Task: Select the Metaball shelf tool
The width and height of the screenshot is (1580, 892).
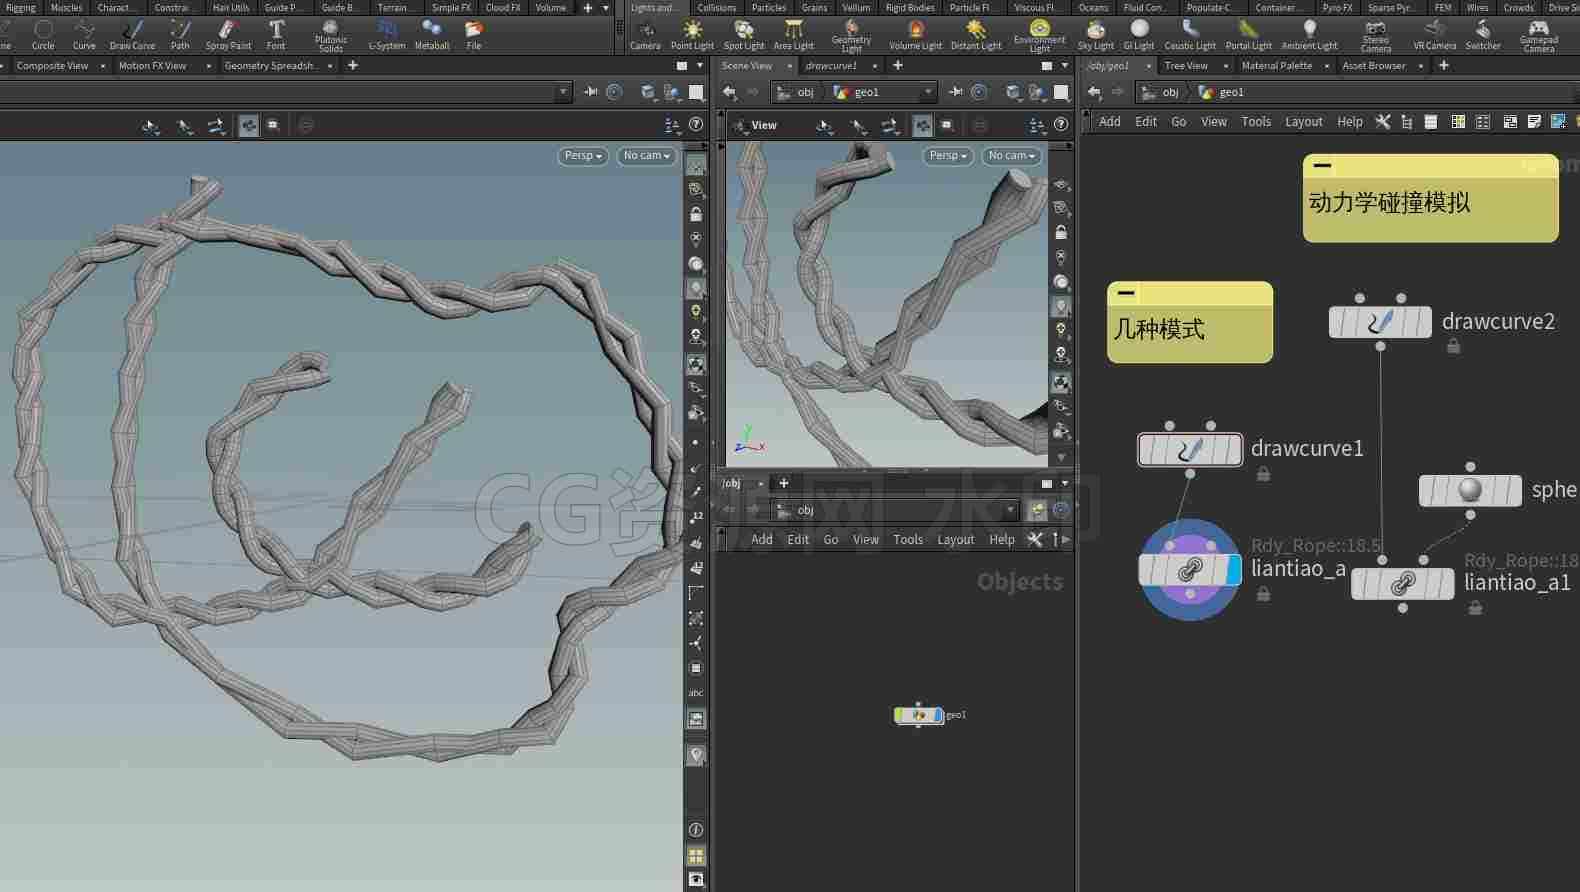Action: point(432,35)
